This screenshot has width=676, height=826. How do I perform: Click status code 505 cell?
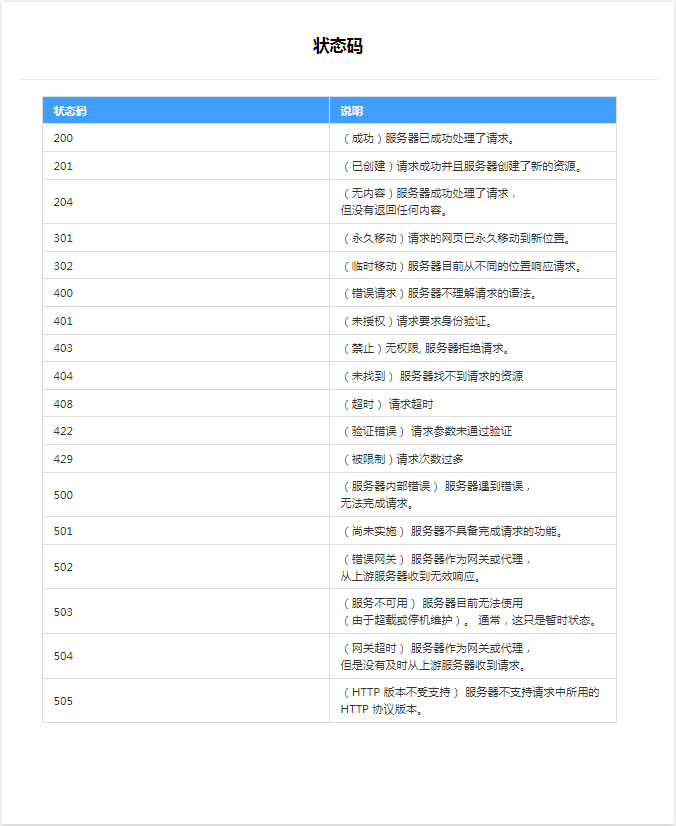(x=186, y=701)
